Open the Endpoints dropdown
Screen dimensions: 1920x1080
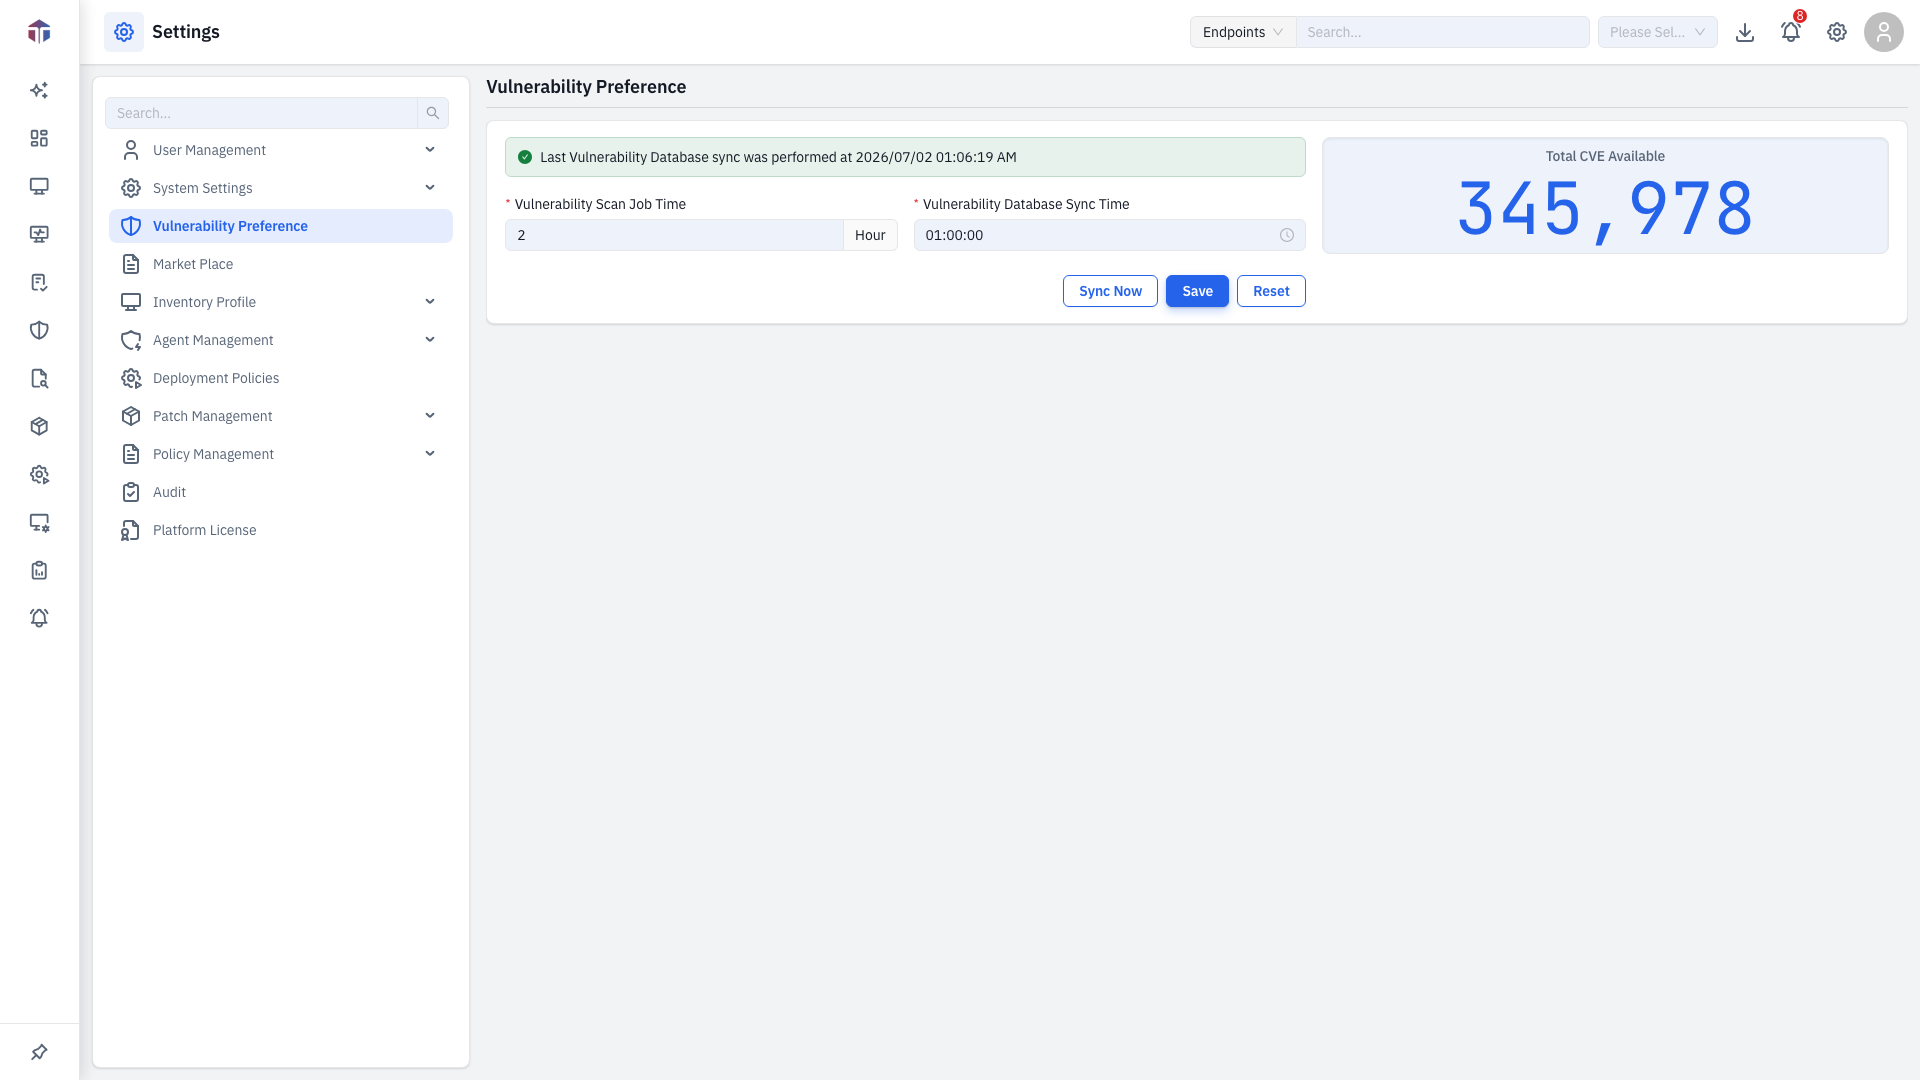pos(1243,32)
